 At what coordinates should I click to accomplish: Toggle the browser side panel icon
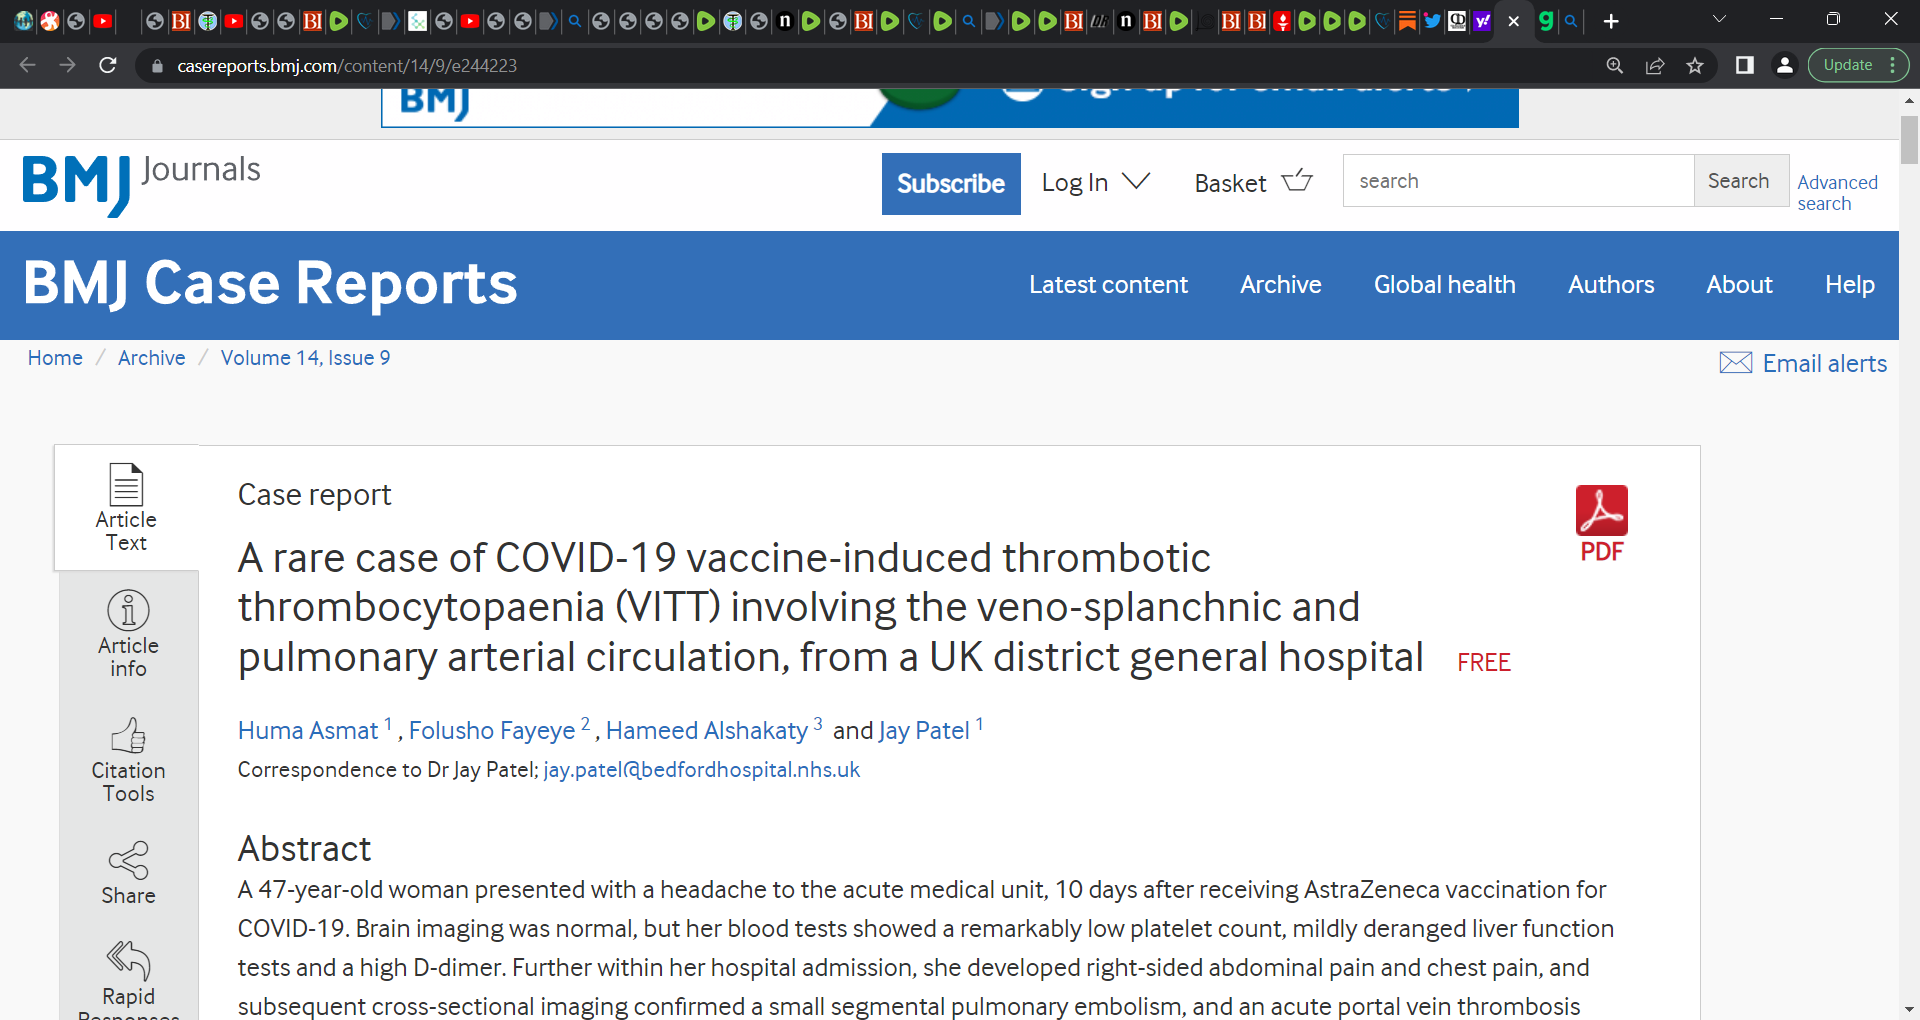coord(1745,65)
